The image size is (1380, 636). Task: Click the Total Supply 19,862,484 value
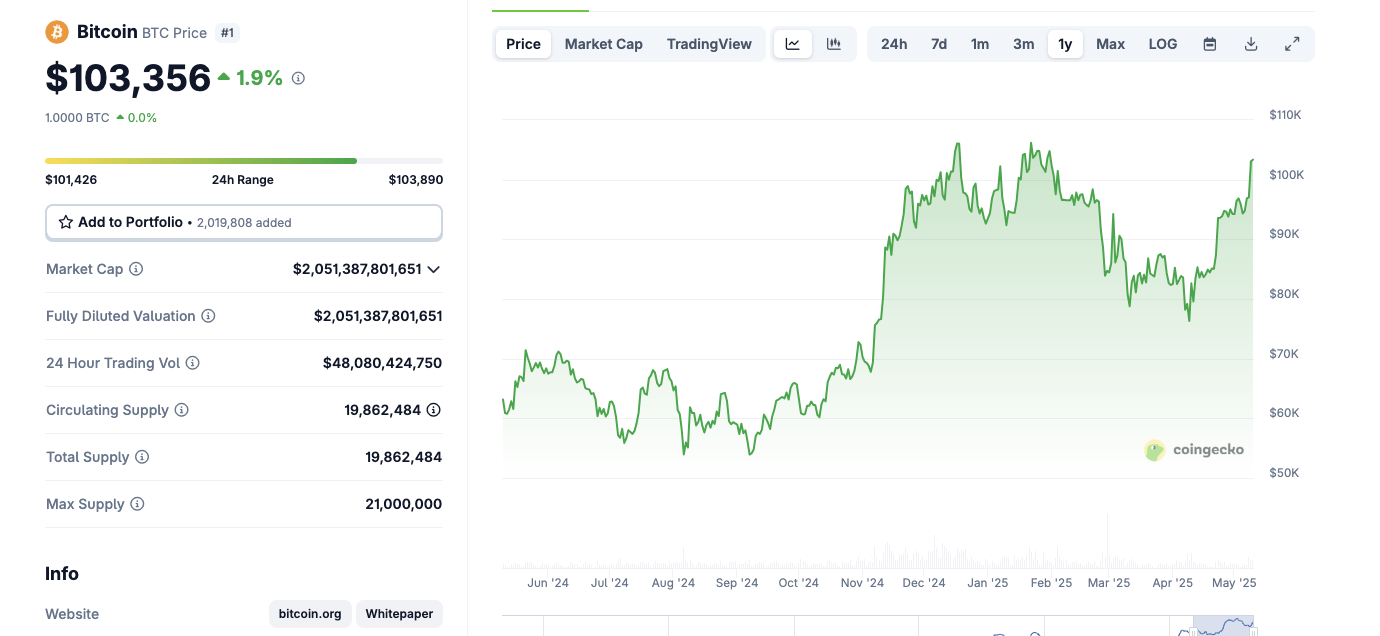tap(404, 457)
